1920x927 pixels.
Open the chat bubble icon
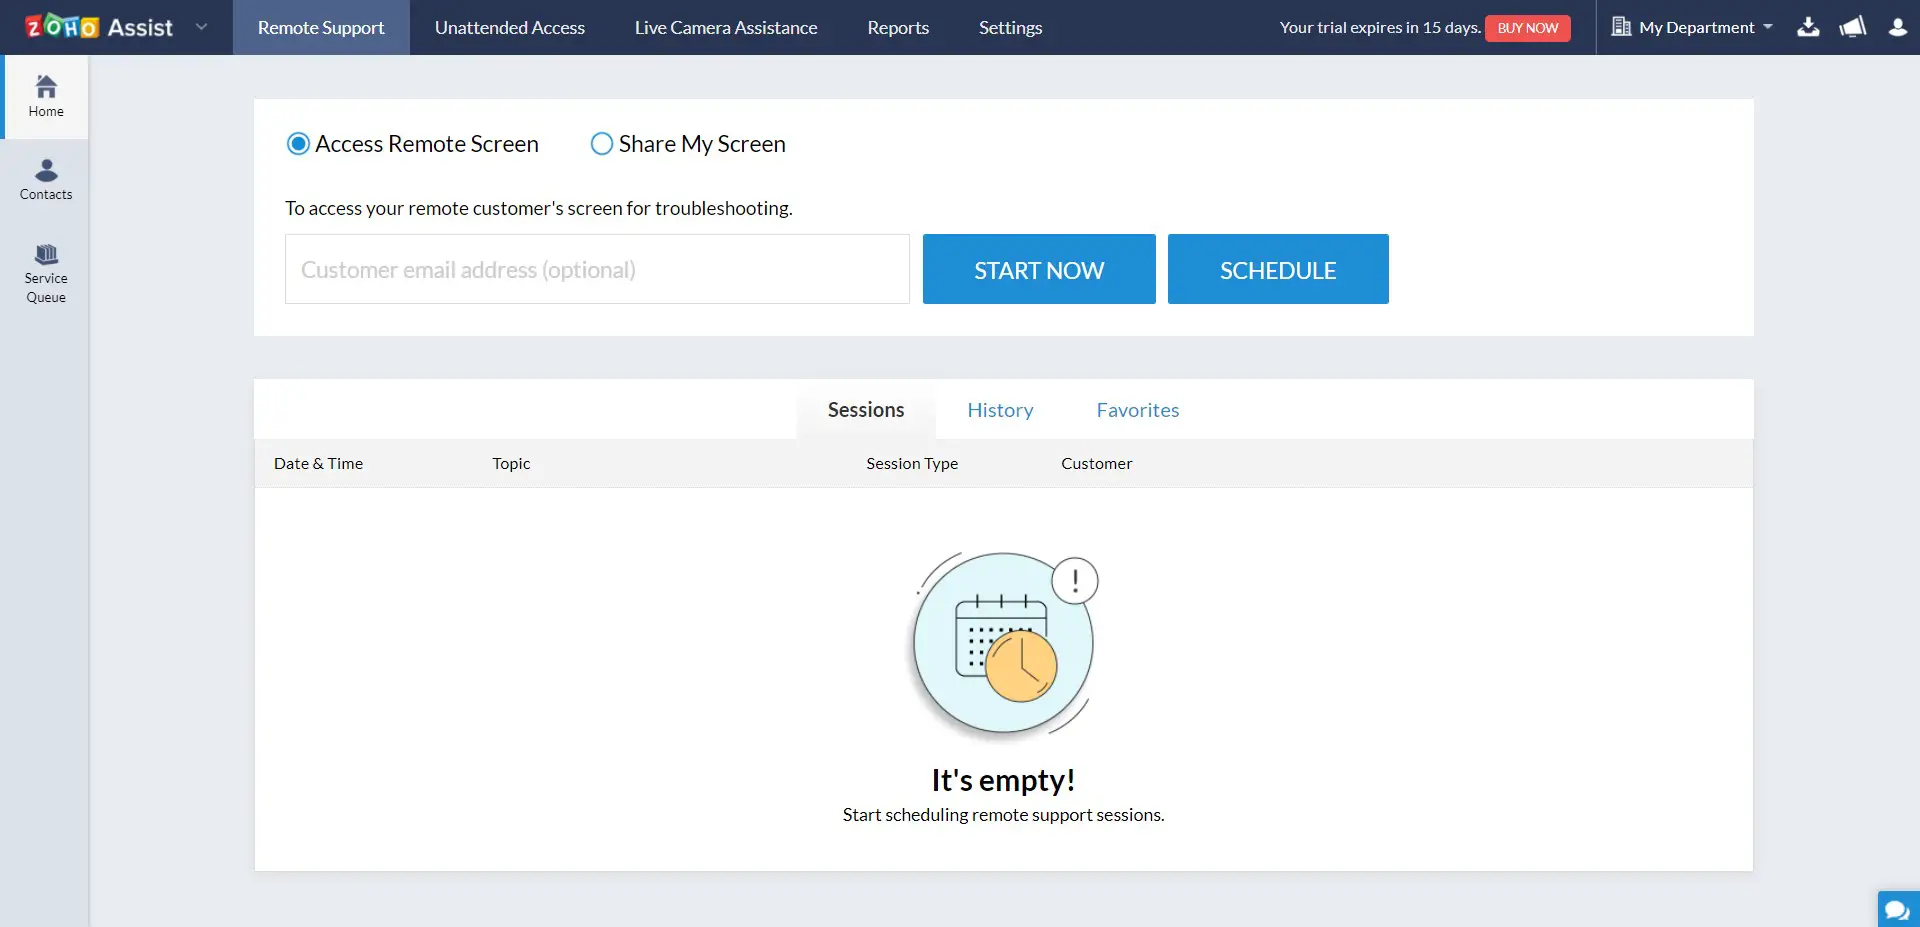coord(1897,910)
